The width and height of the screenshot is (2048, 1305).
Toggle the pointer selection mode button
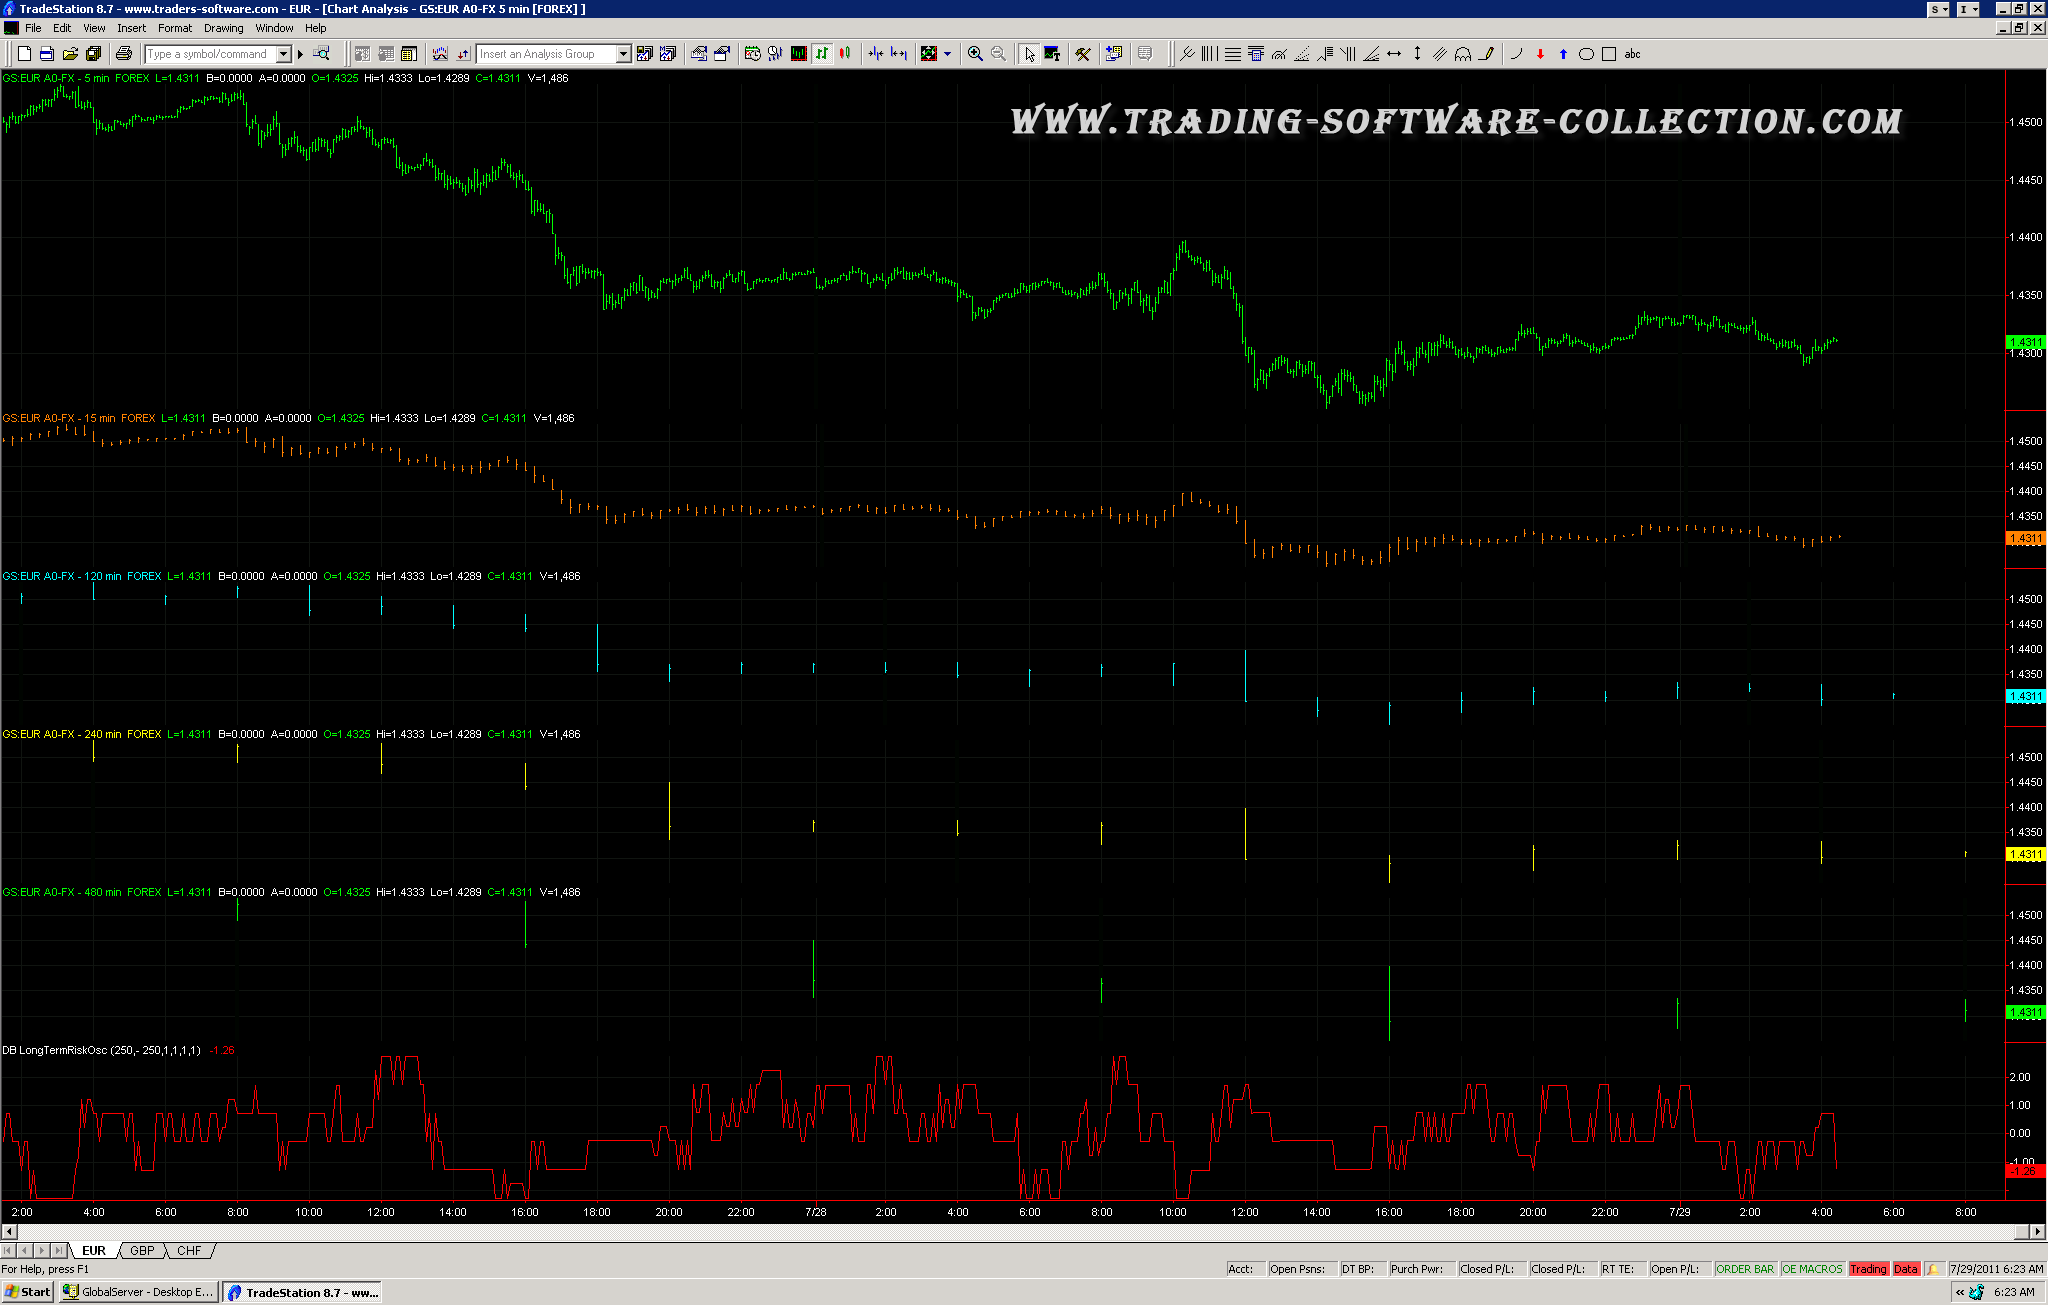pyautogui.click(x=1029, y=54)
